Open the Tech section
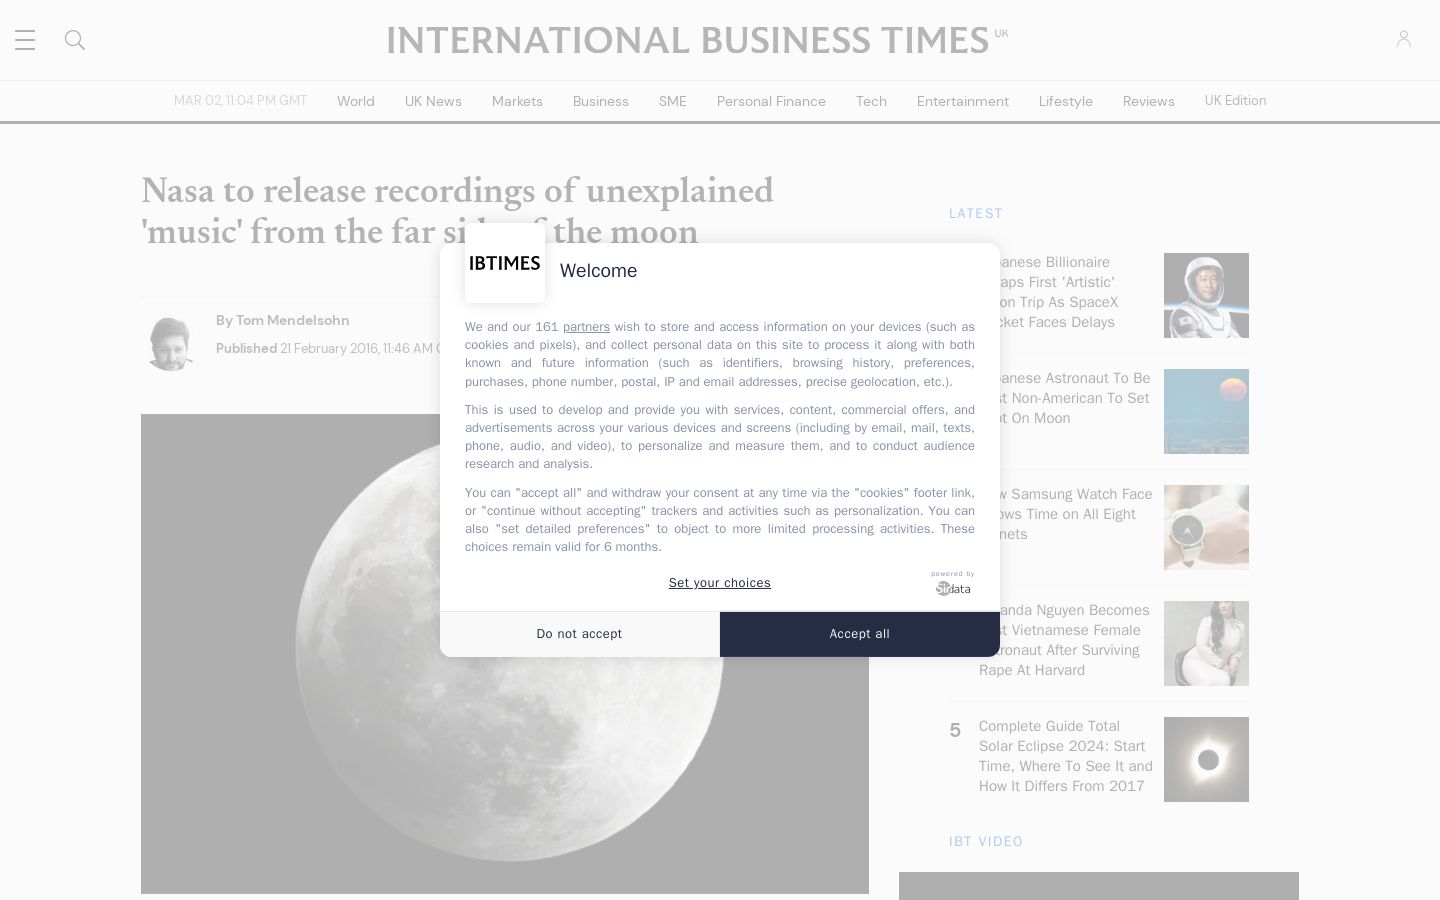Screen dimensions: 1440x900 coord(871,101)
